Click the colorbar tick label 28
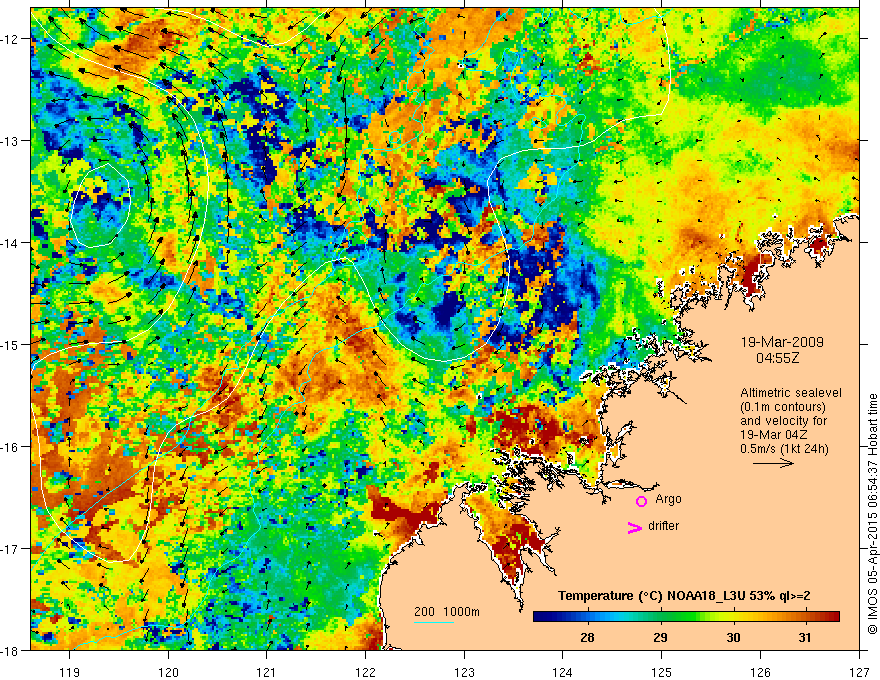The height and width of the screenshot is (680, 880). click(x=587, y=638)
